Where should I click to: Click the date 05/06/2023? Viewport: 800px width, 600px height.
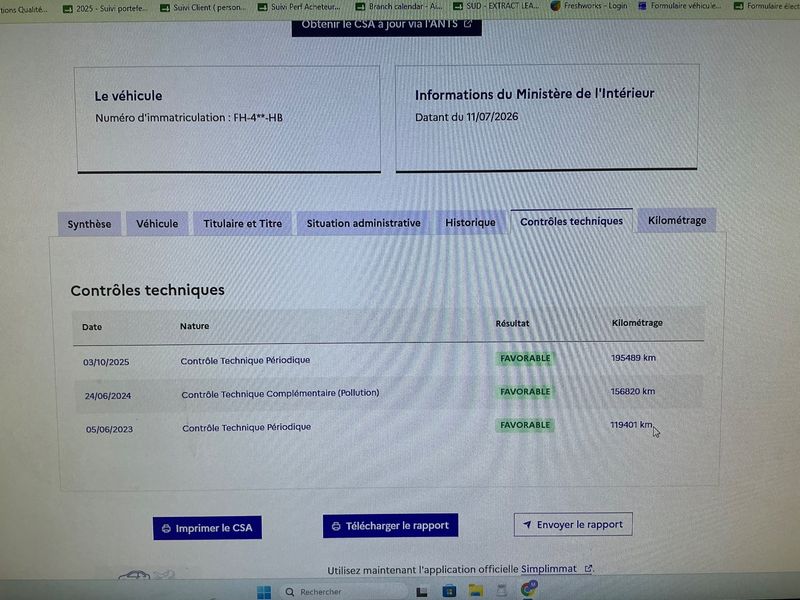109,430
